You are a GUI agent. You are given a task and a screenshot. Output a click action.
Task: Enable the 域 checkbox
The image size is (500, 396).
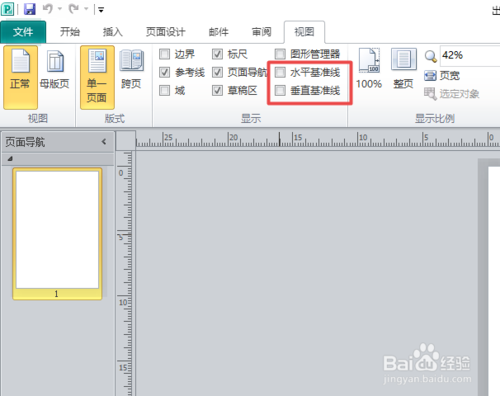(164, 90)
